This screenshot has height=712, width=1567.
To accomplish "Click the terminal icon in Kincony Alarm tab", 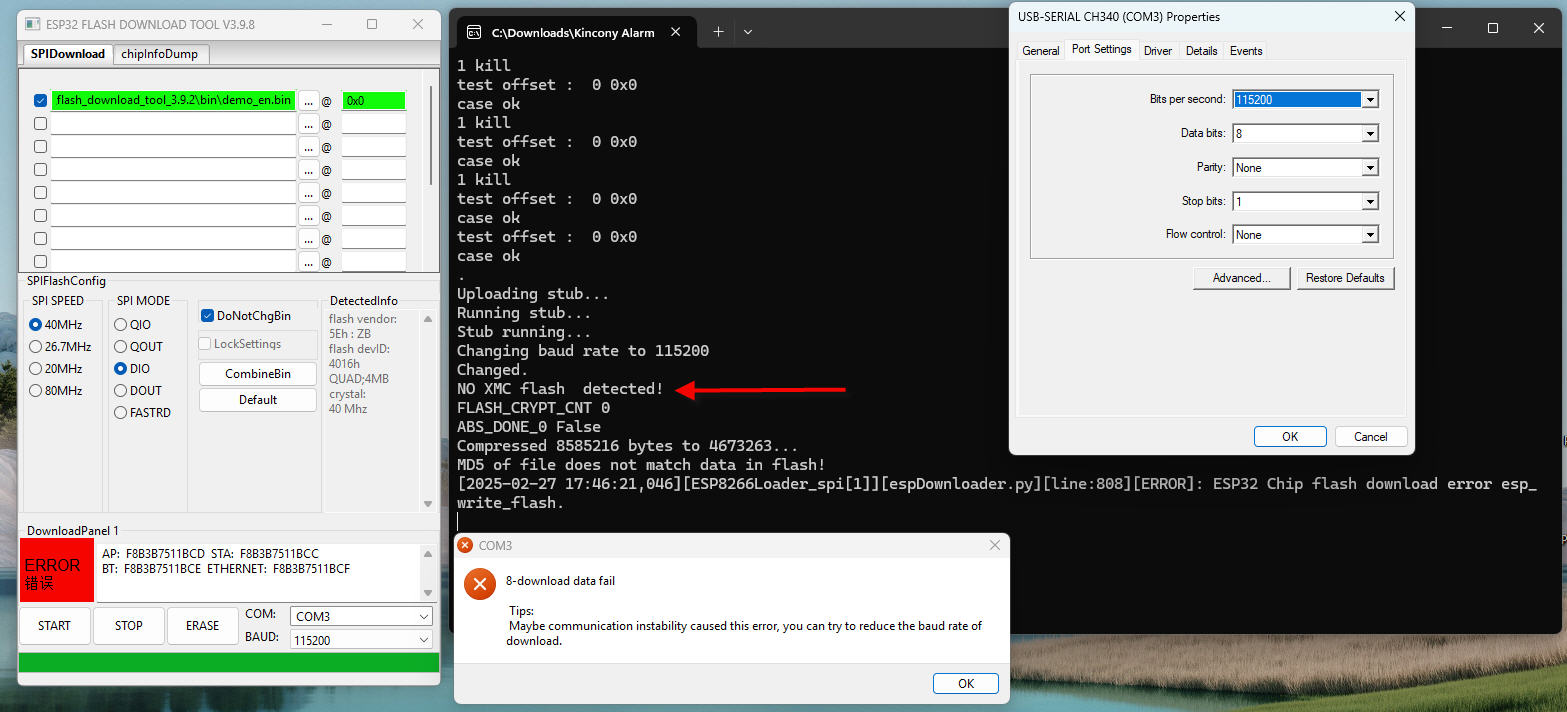I will [474, 33].
